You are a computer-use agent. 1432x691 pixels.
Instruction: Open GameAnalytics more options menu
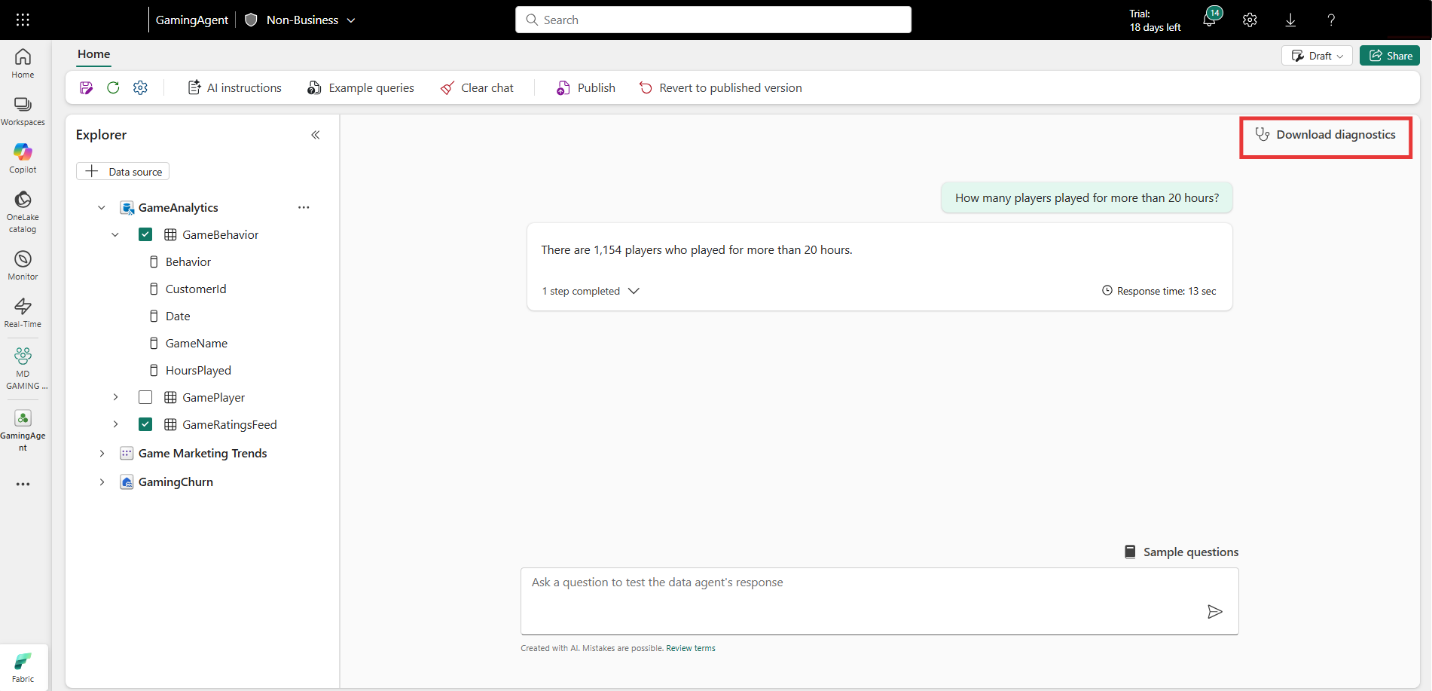(304, 207)
